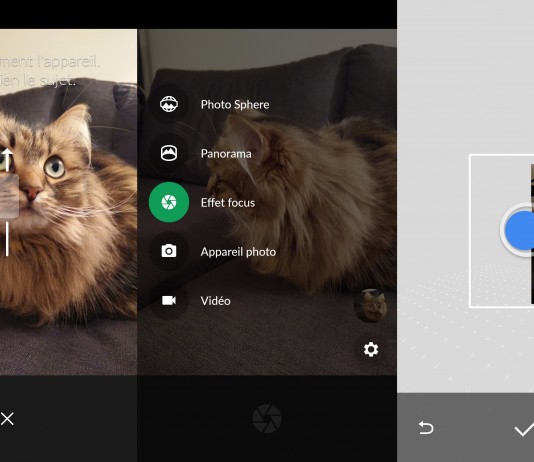This screenshot has width=534, height=462.
Task: Click the upward arrow guide indicator
Action: (7, 159)
